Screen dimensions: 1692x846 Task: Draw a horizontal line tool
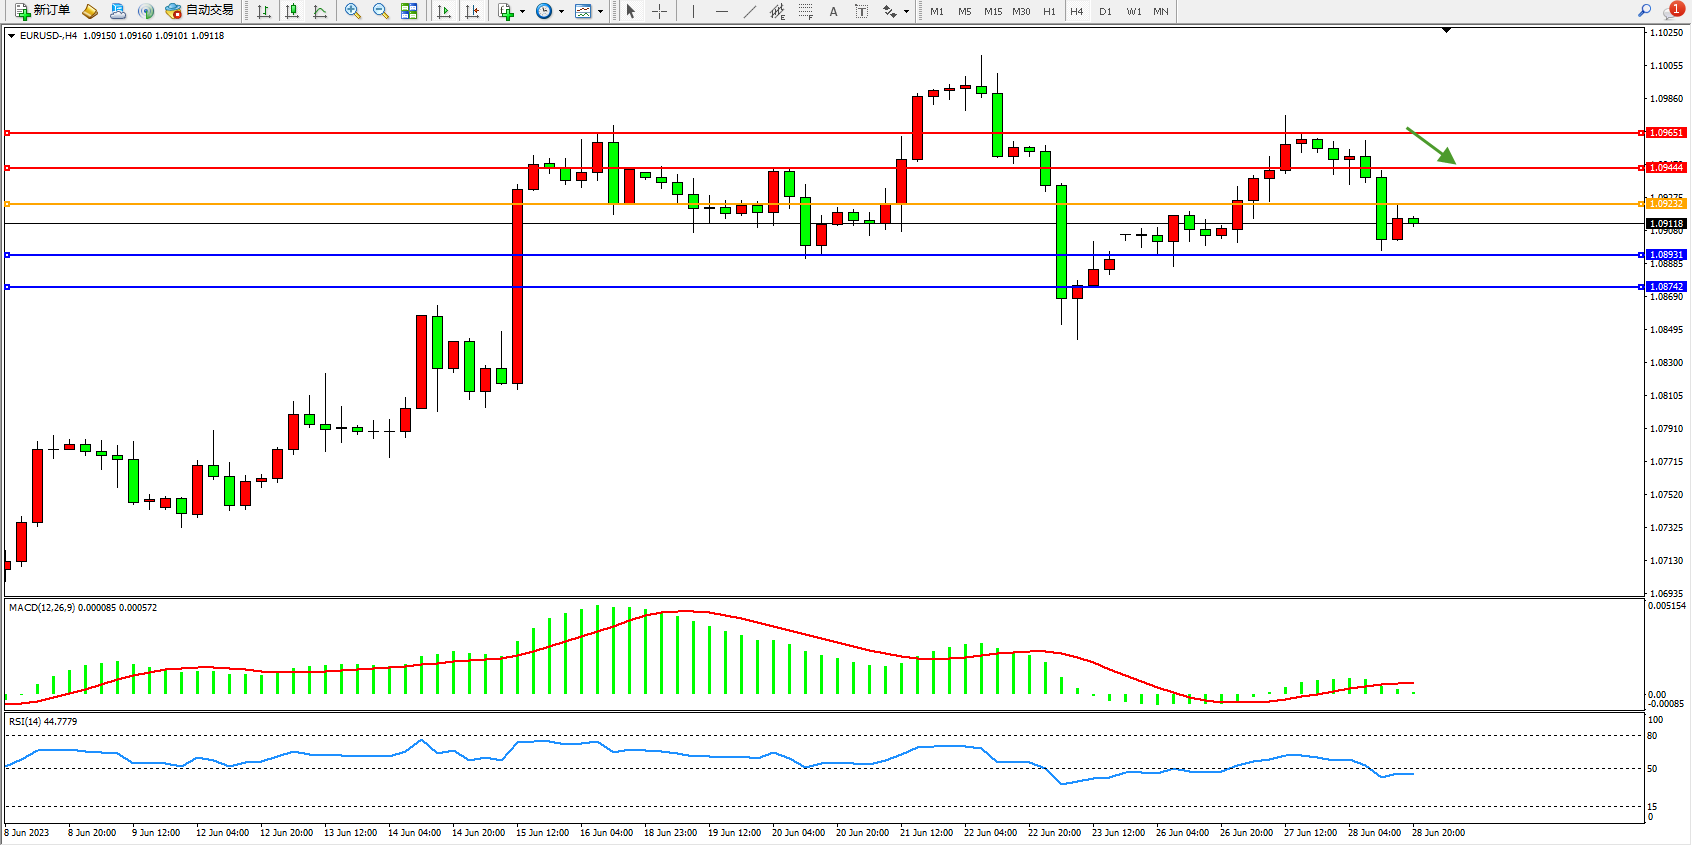721,11
